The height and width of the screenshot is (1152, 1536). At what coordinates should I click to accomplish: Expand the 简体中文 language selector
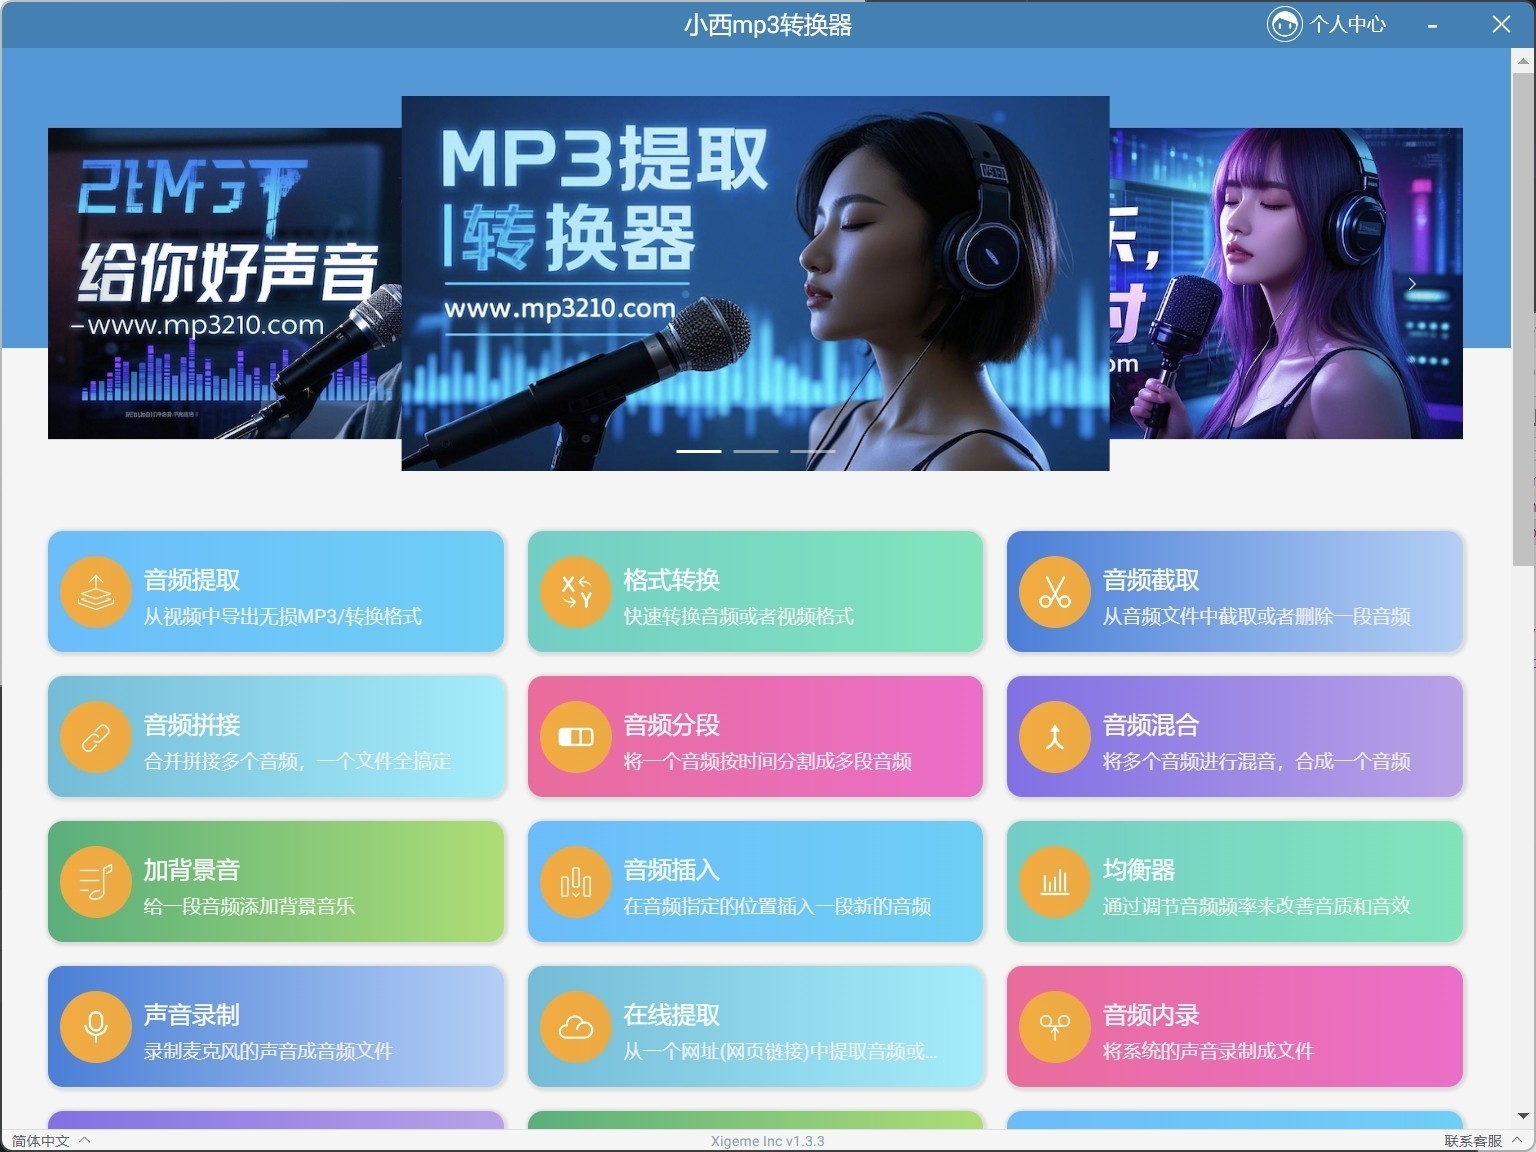(50, 1141)
